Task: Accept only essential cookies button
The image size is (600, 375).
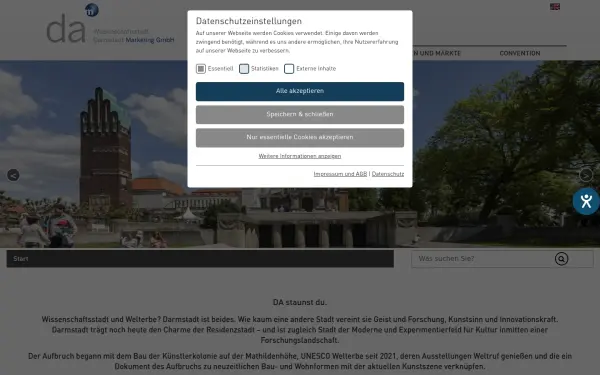Action: click(300, 137)
